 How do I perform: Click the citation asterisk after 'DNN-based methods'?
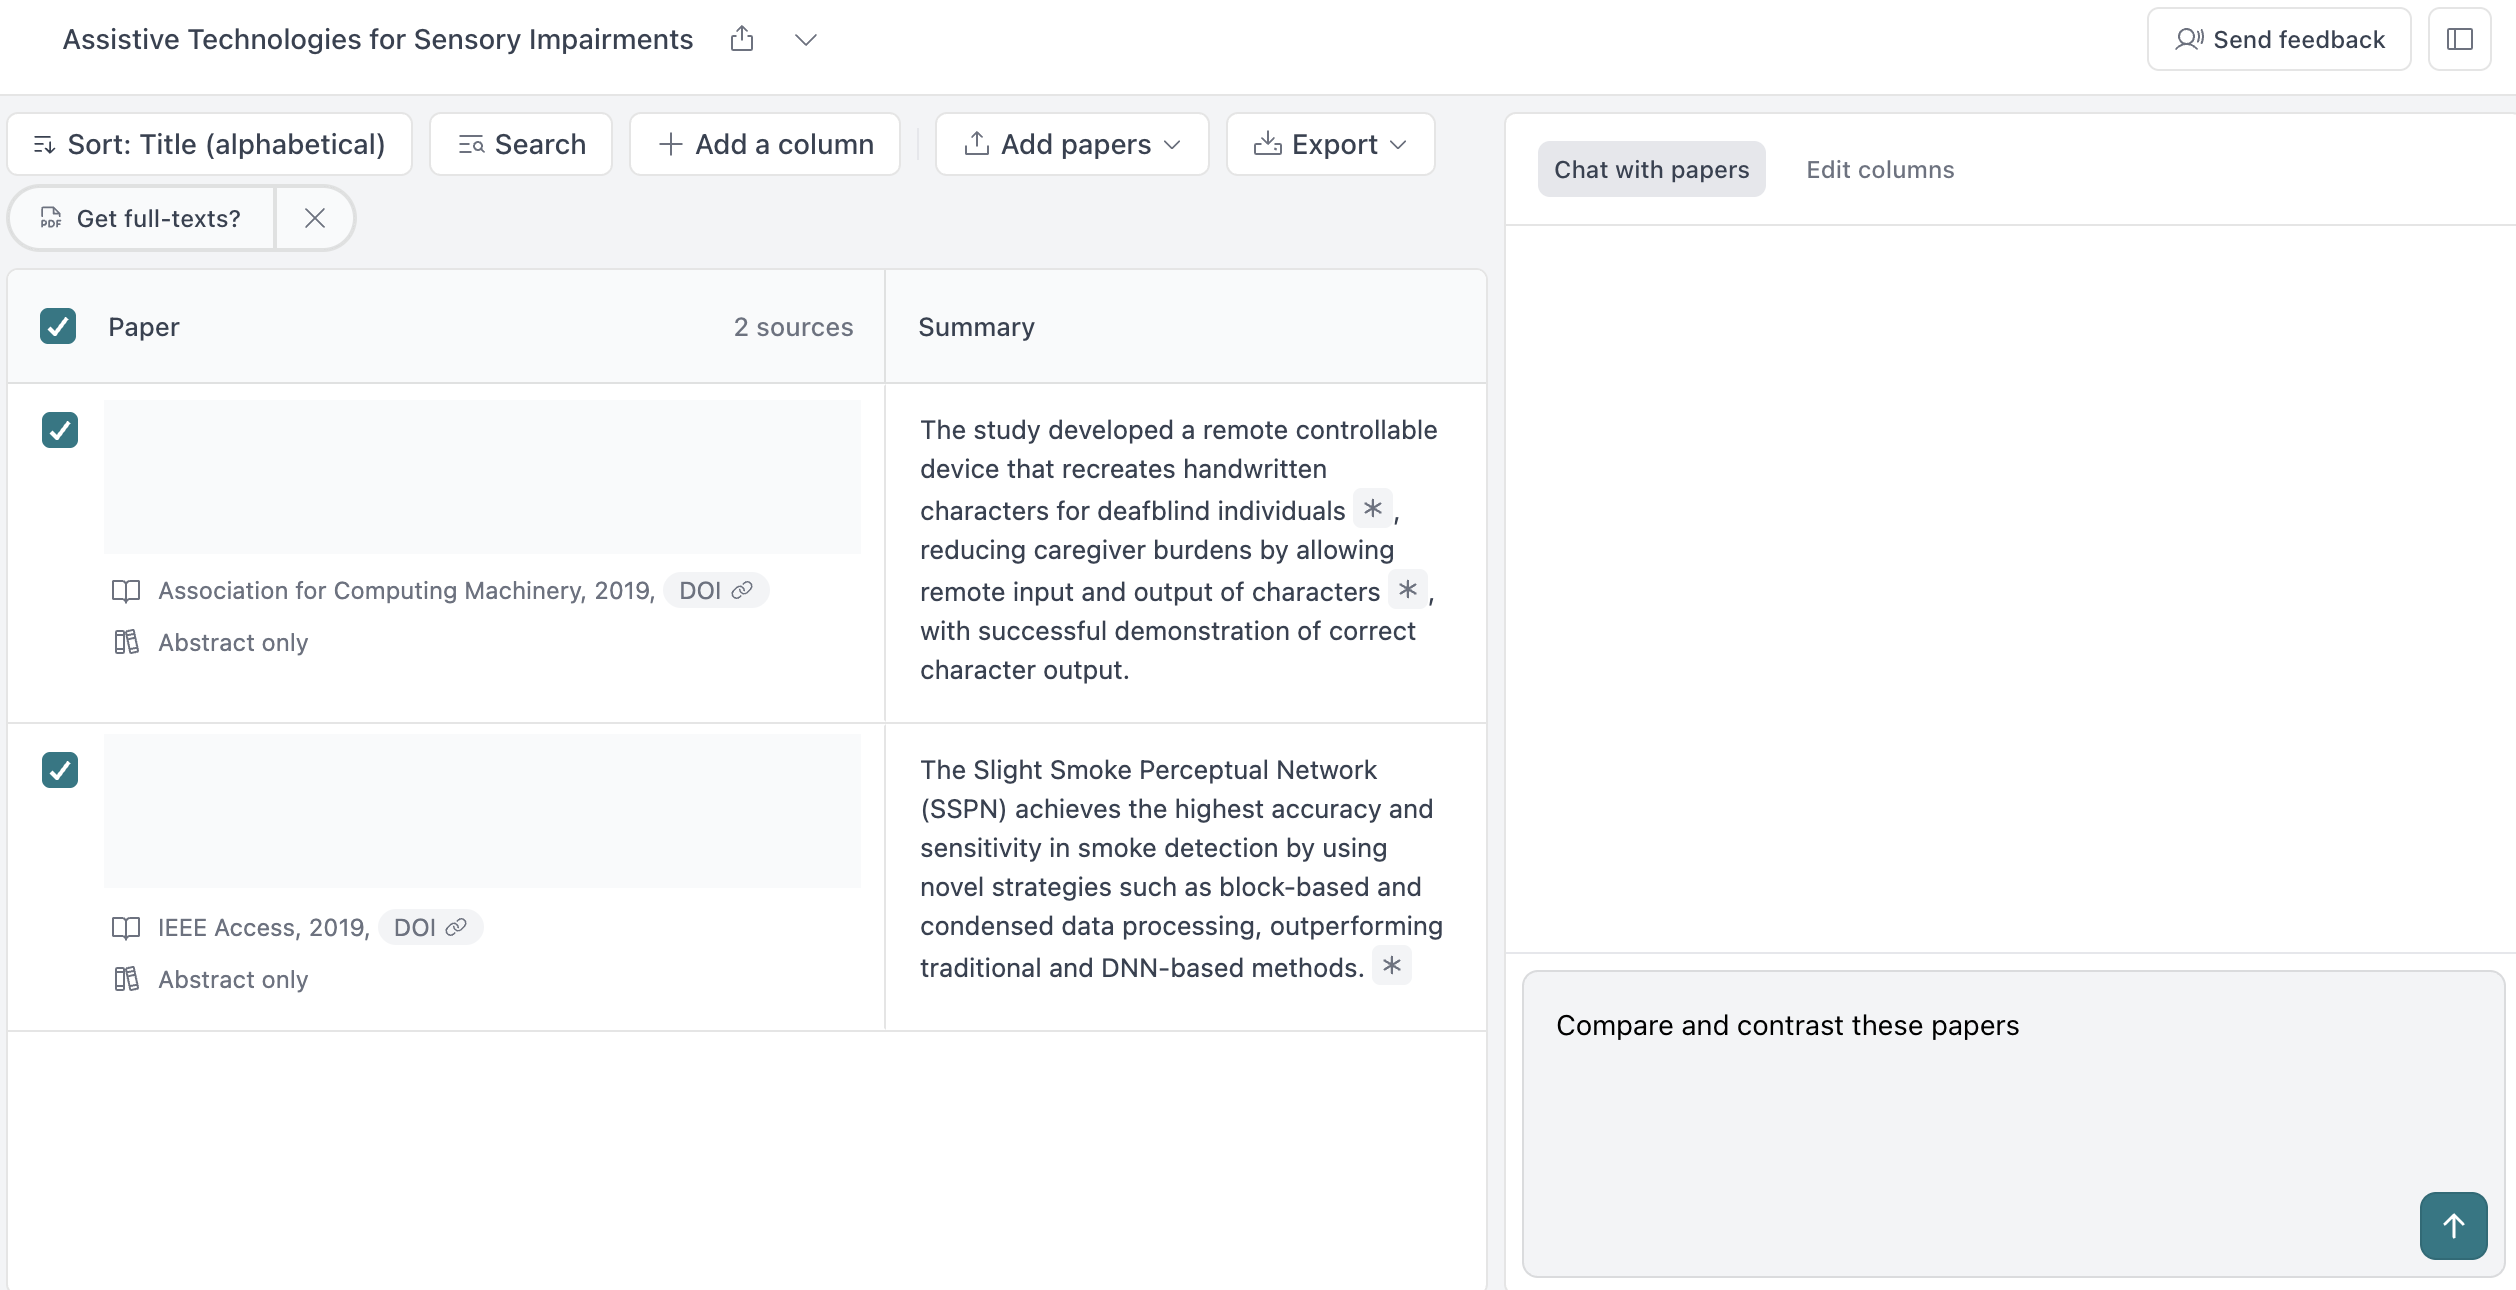[x=1391, y=965]
